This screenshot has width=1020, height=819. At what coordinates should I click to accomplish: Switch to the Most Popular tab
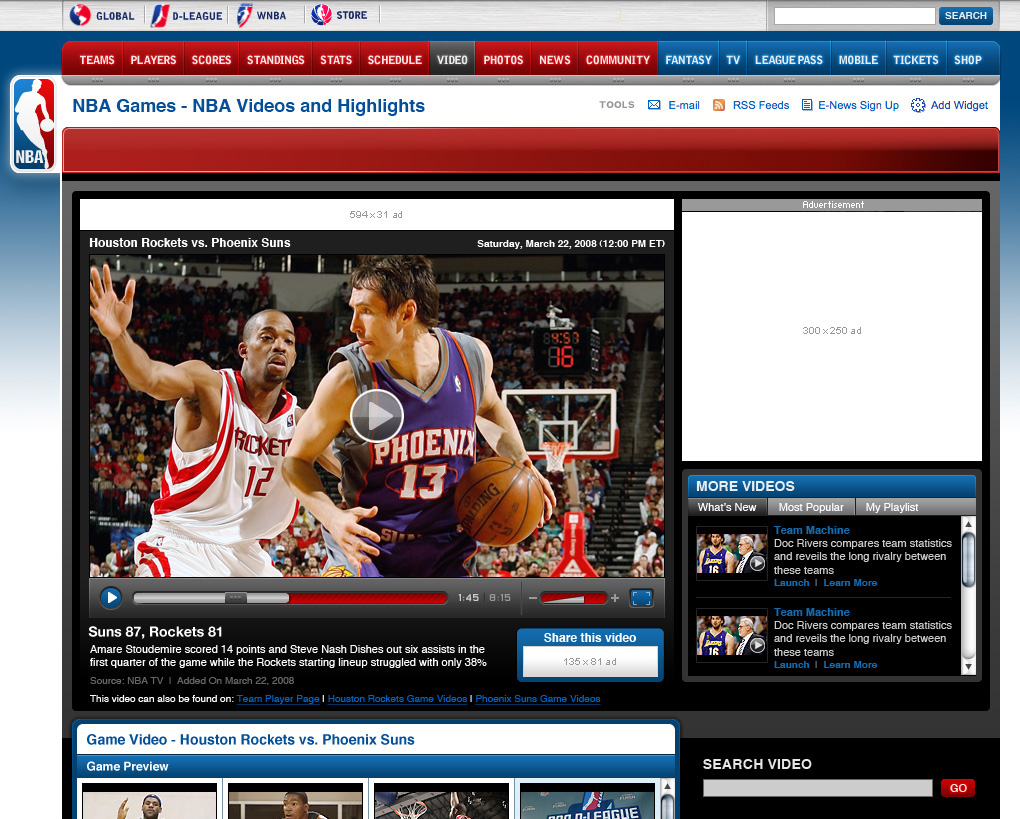810,507
